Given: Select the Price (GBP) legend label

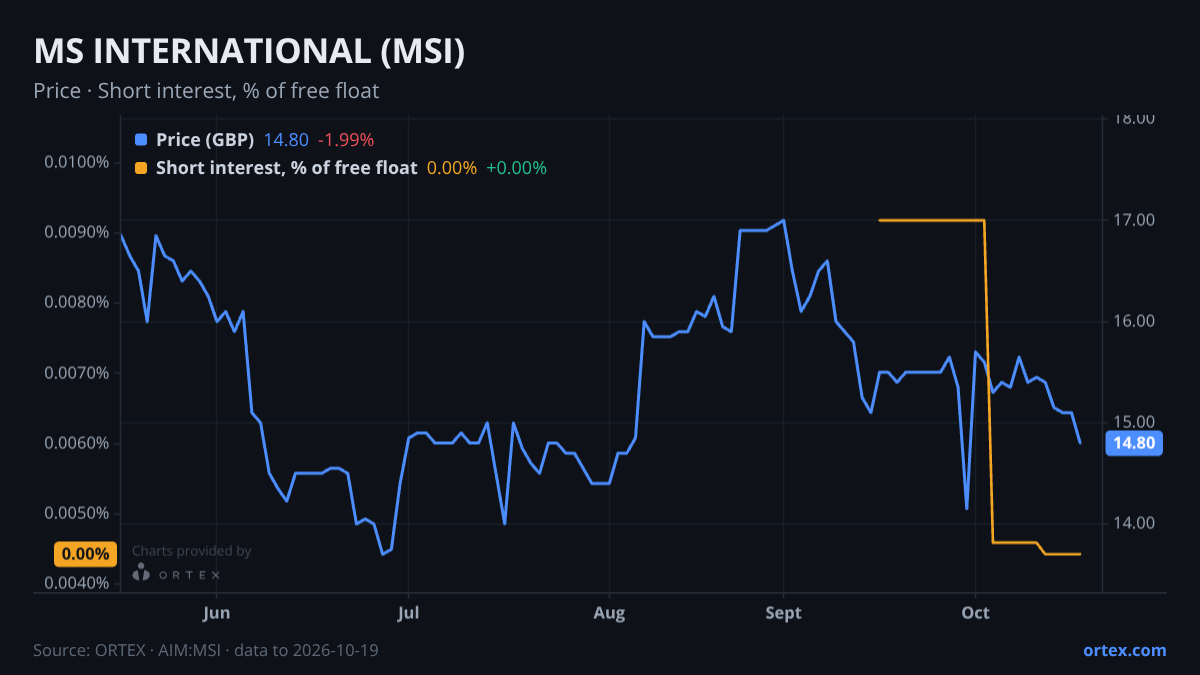Looking at the screenshot, I should point(205,140).
